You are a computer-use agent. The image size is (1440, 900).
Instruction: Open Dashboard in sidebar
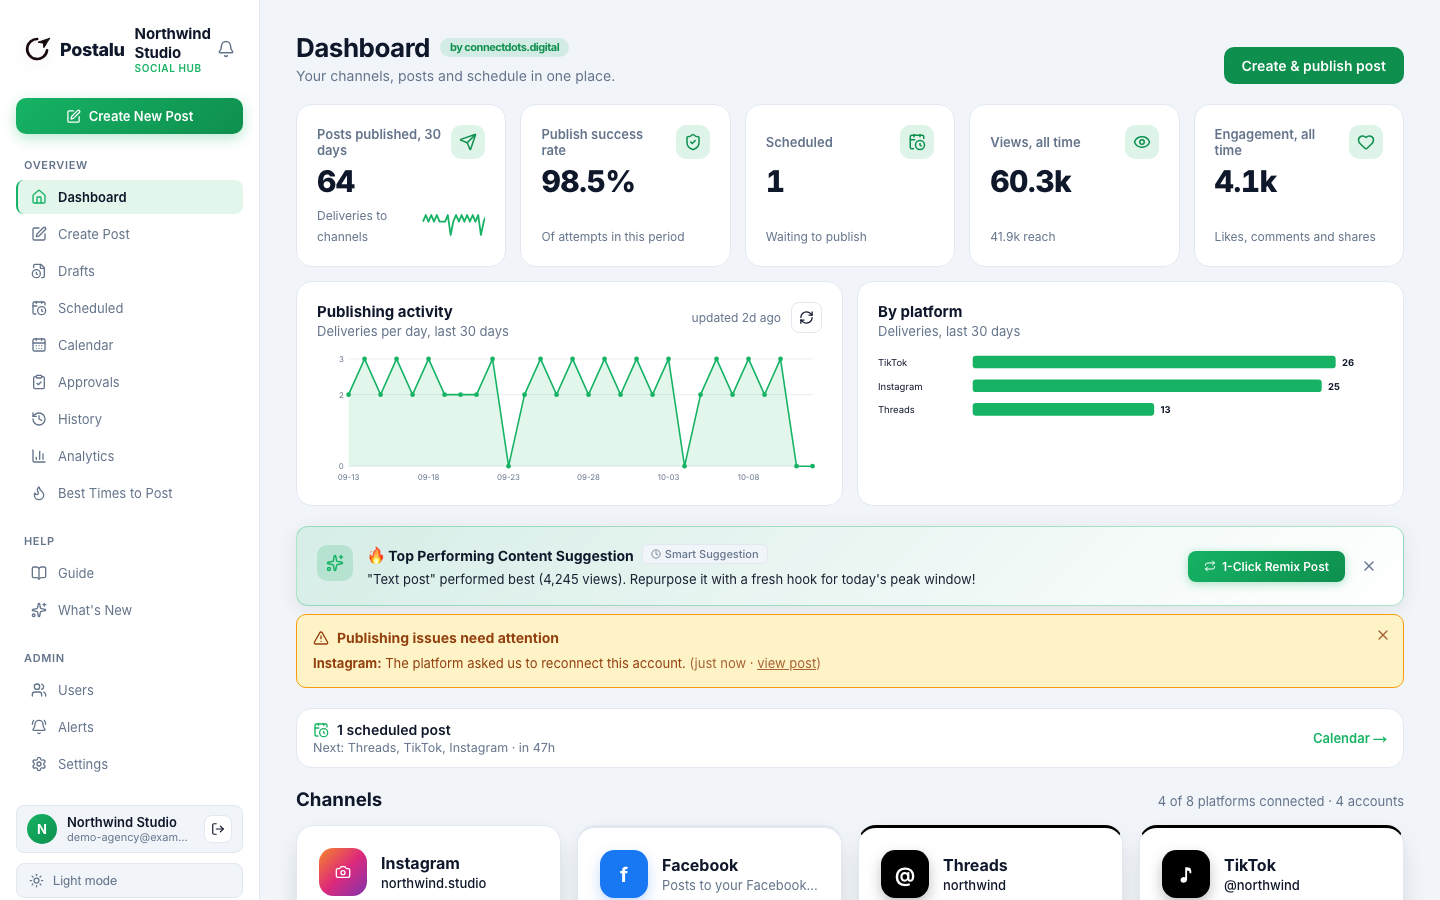pos(129,197)
